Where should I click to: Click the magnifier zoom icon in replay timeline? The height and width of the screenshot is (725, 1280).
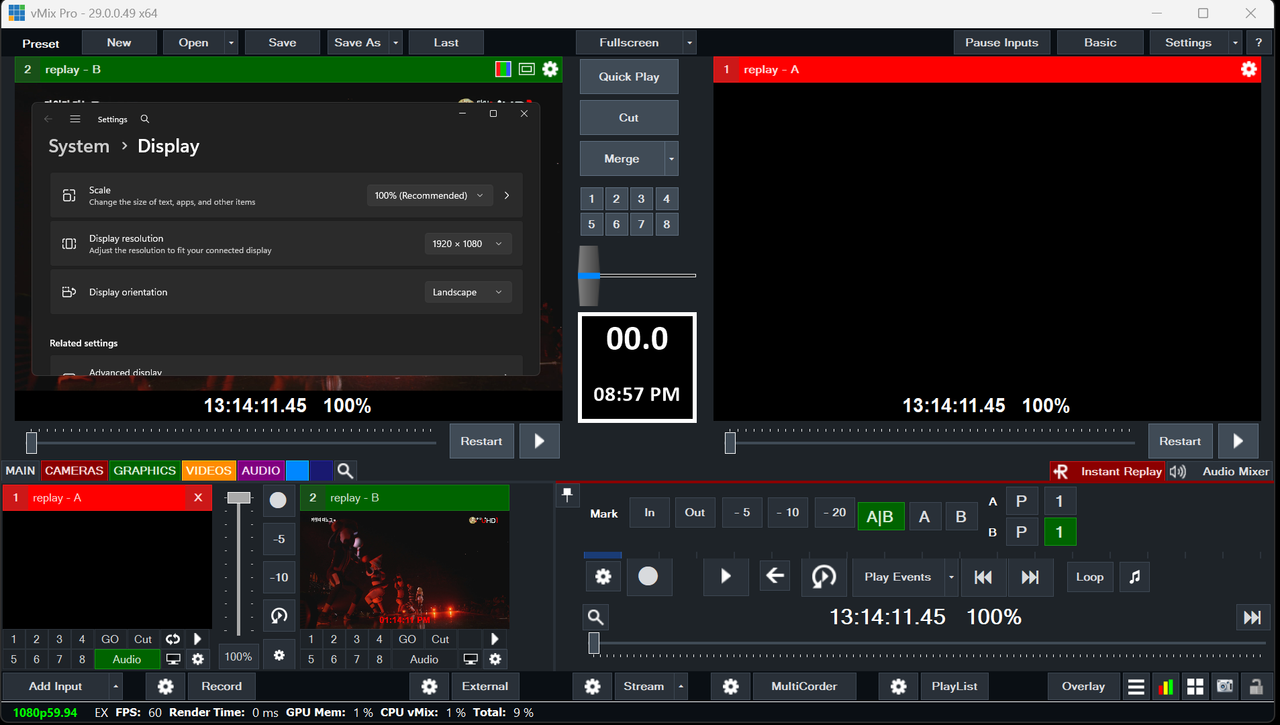[x=595, y=616]
